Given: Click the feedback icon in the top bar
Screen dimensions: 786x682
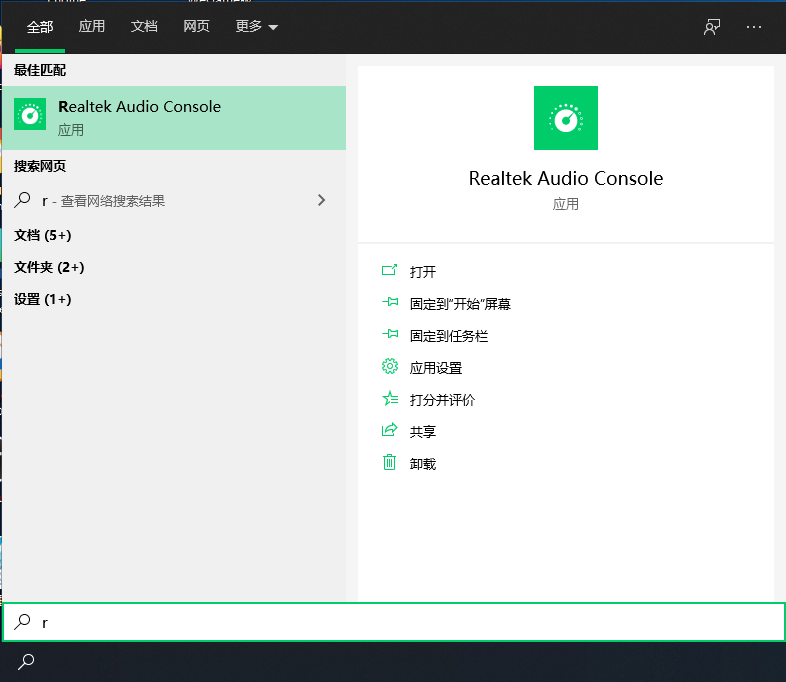Looking at the screenshot, I should [x=711, y=27].
